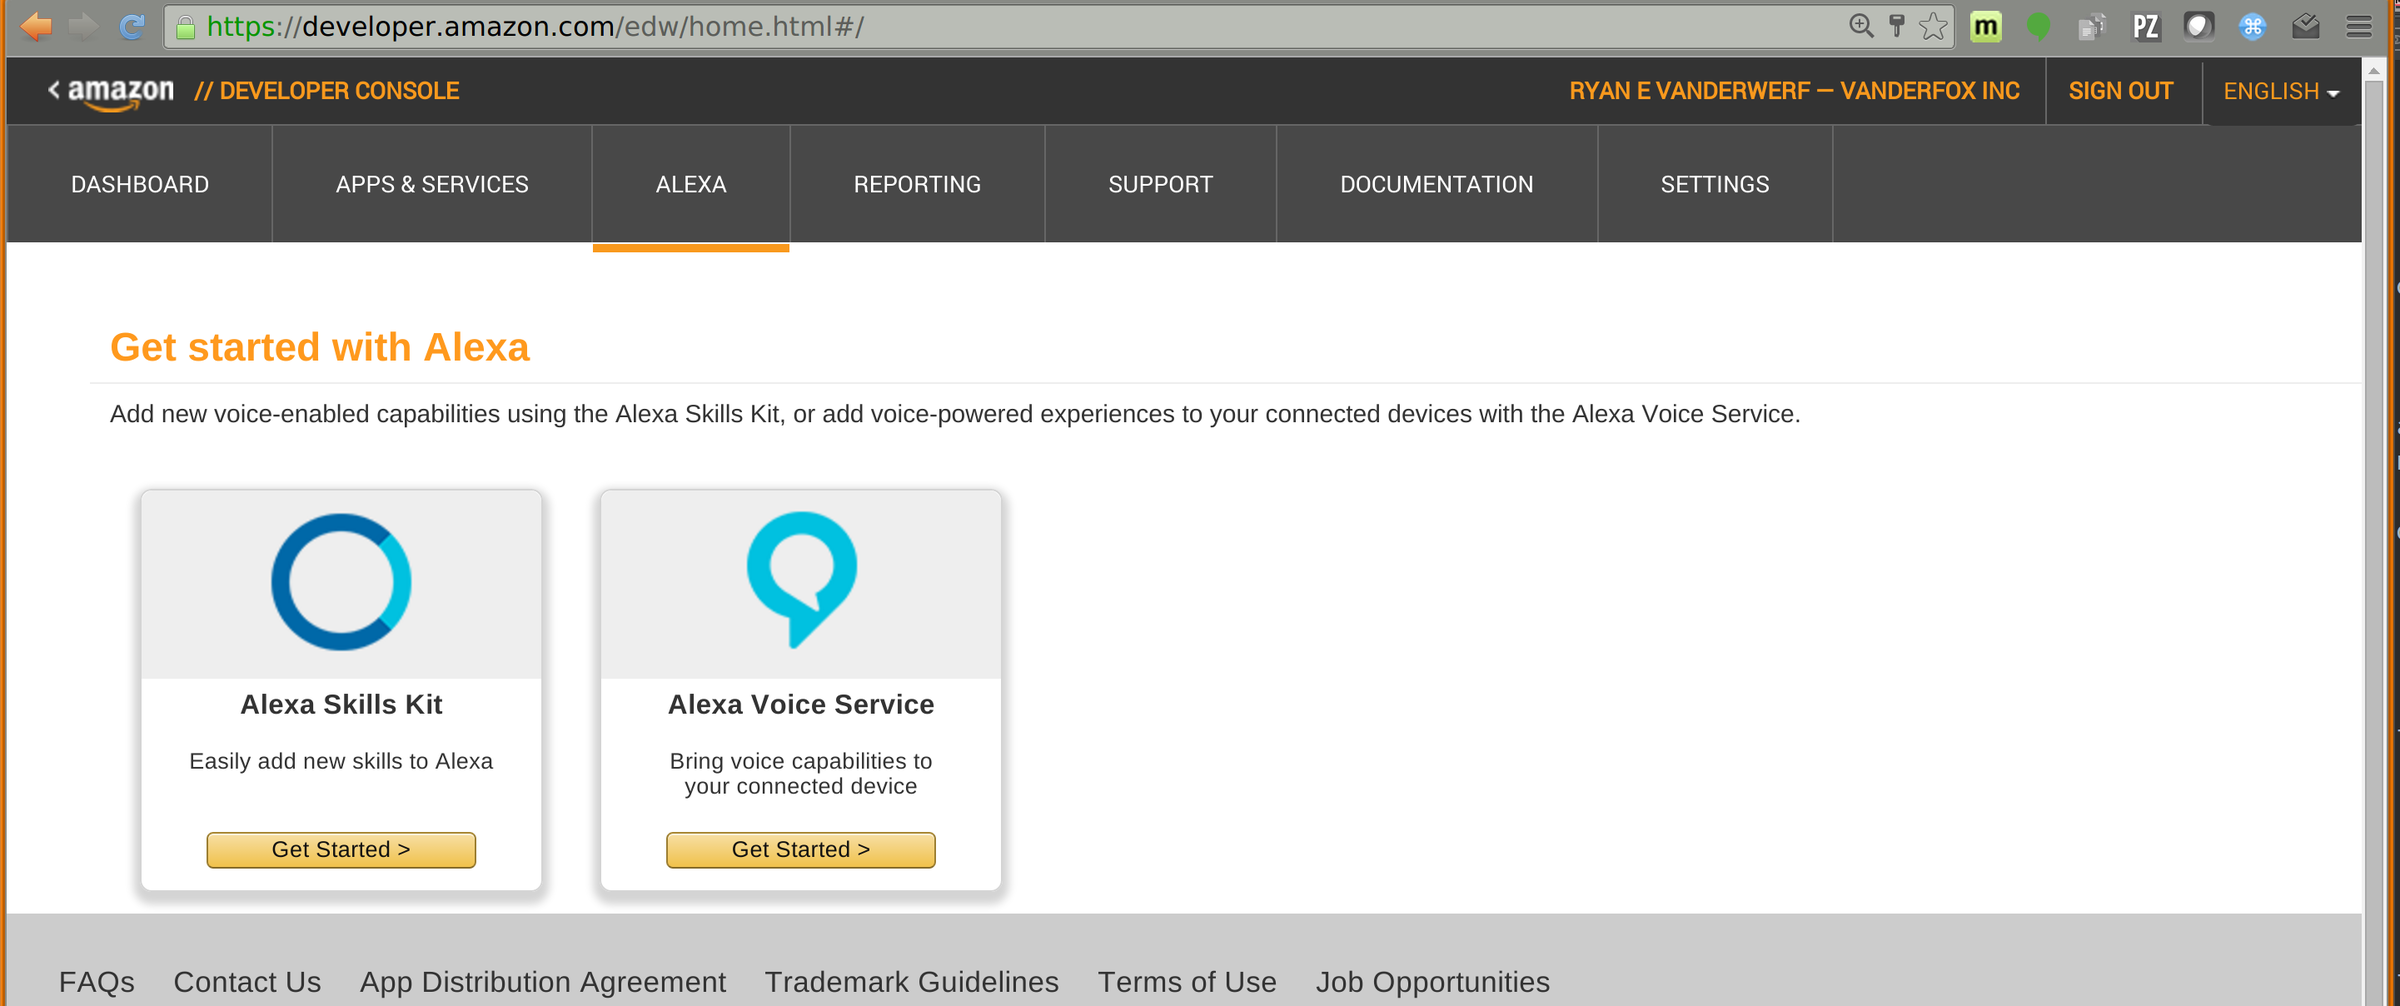
Task: Click the 'Get started with Alexa' heading
Action: click(320, 347)
